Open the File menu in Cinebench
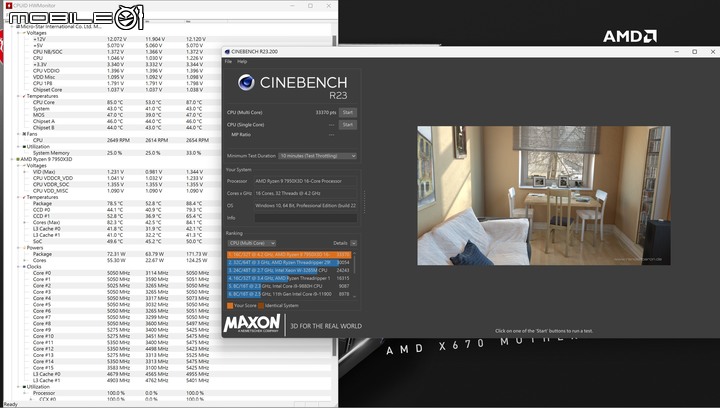This screenshot has height=408, width=720. click(228, 61)
